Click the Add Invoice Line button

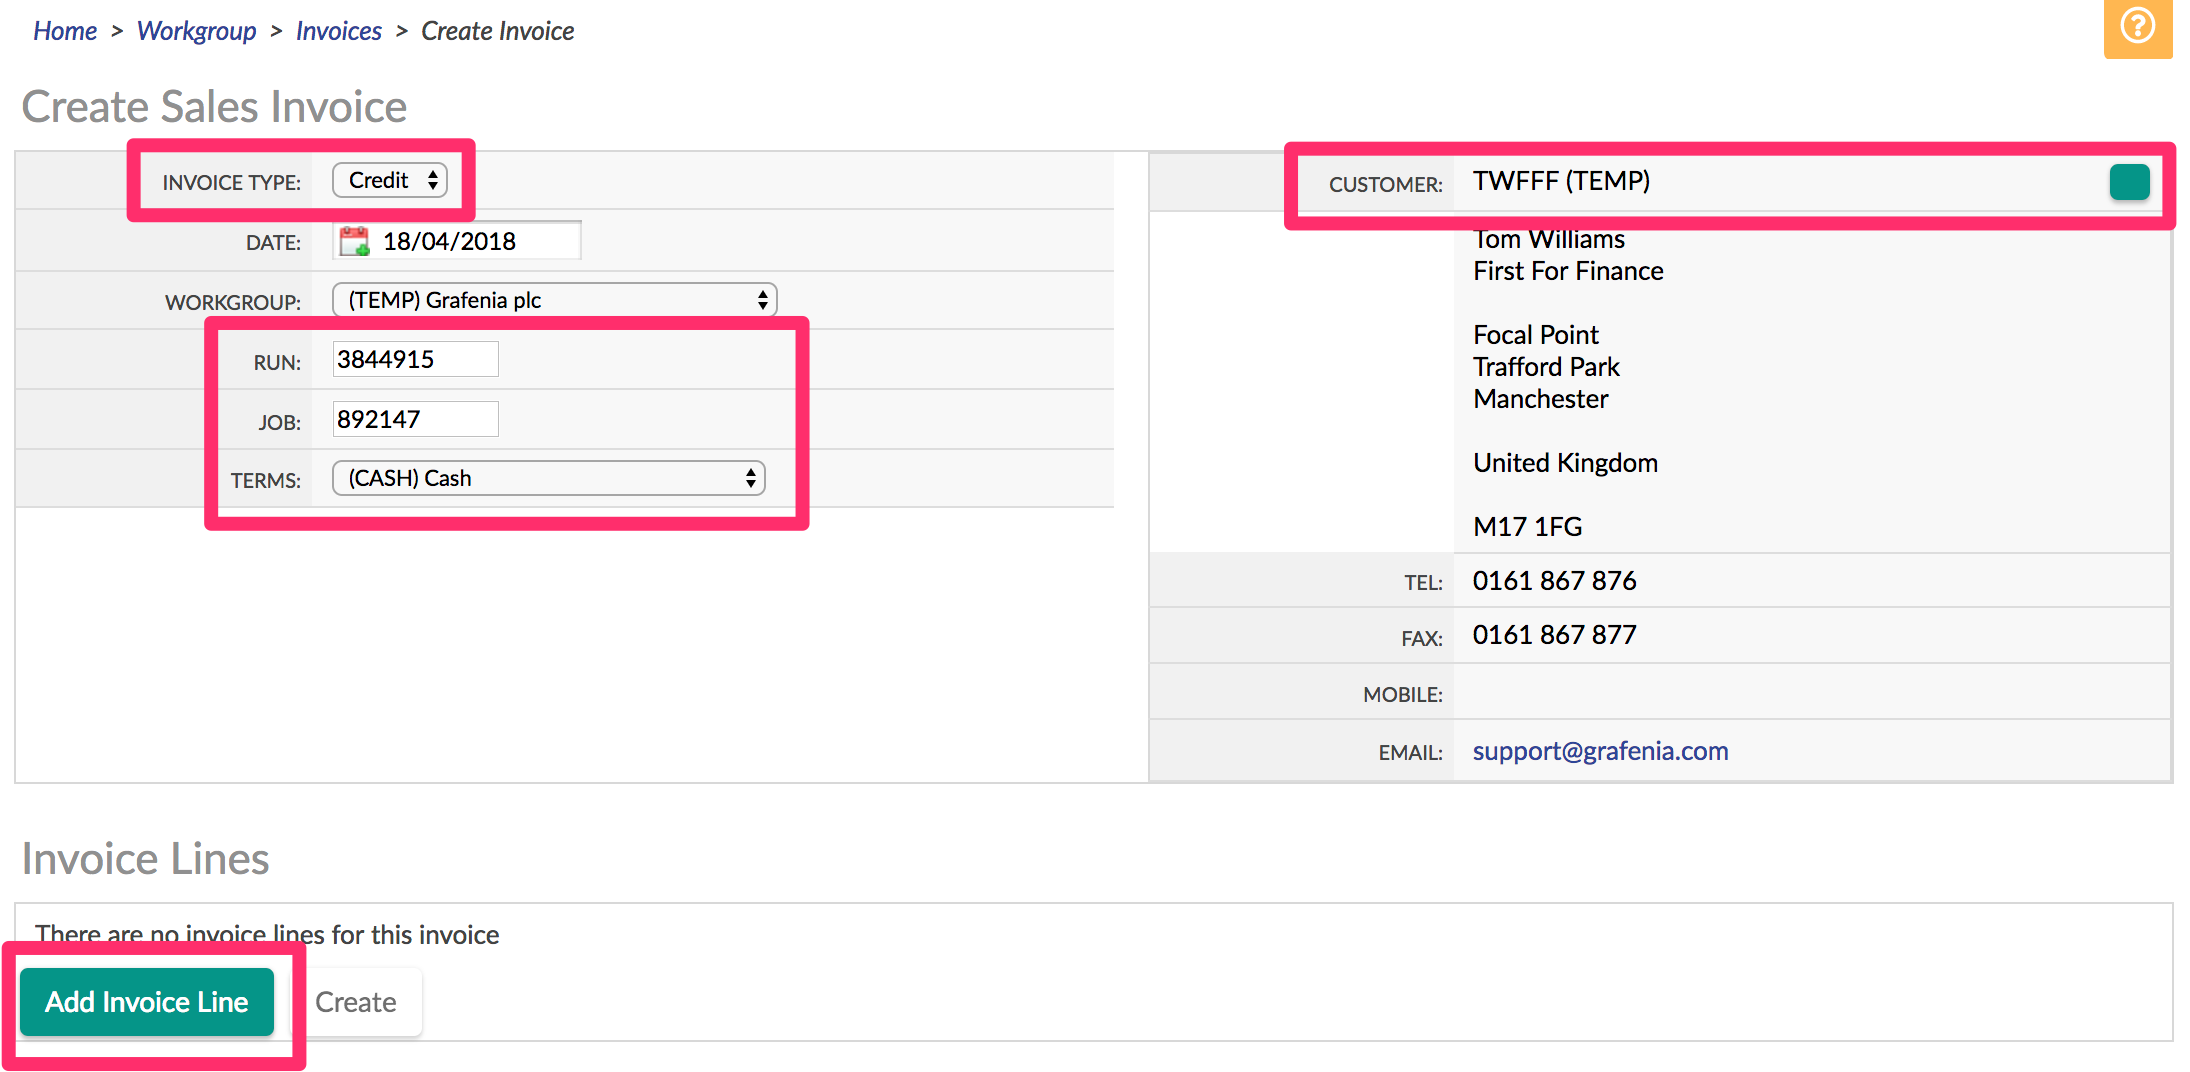[147, 1001]
